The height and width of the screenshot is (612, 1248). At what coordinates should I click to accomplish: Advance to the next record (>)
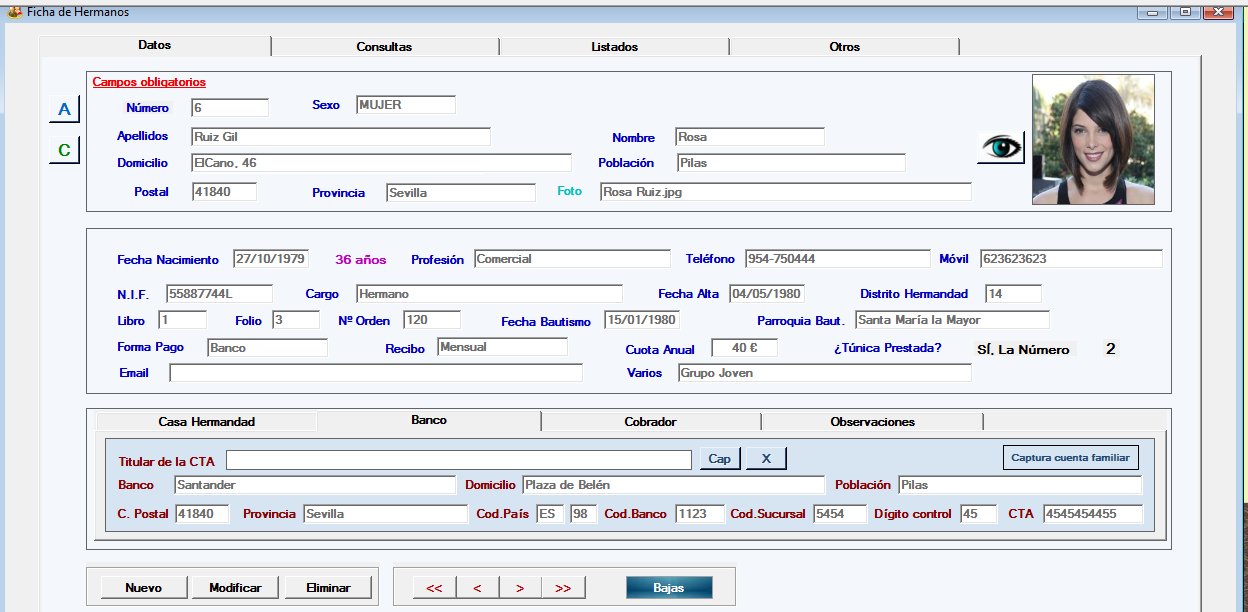(x=520, y=588)
